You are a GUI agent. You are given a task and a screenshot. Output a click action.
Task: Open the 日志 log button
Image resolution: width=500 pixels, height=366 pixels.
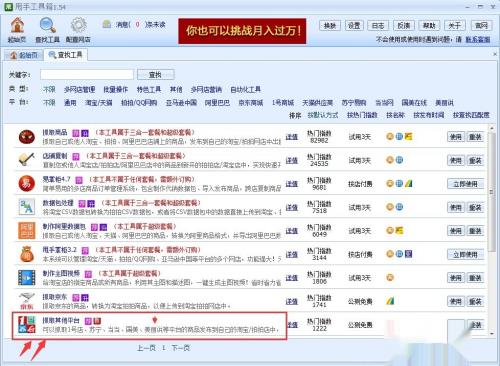(x=378, y=26)
